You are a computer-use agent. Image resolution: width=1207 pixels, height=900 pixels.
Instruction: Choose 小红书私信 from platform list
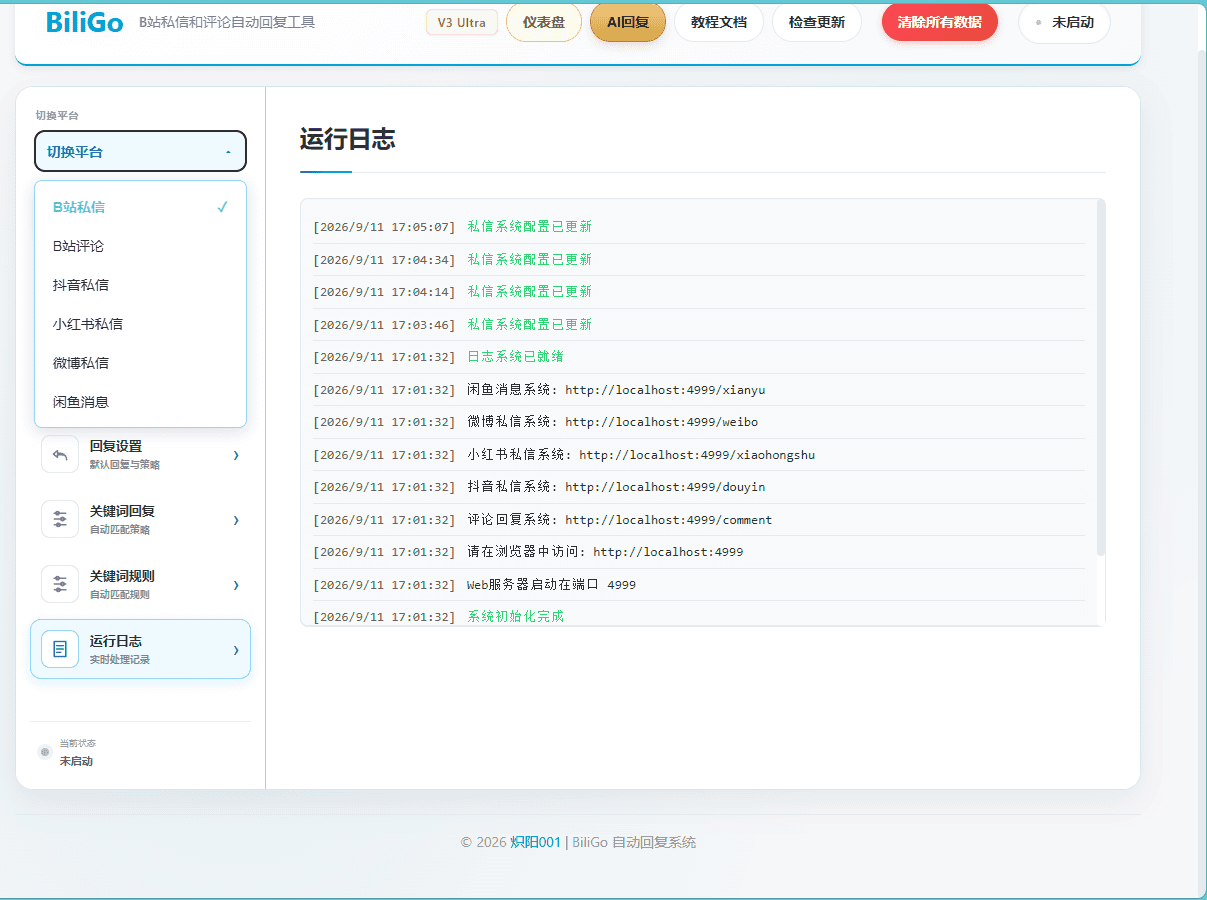(x=140, y=324)
